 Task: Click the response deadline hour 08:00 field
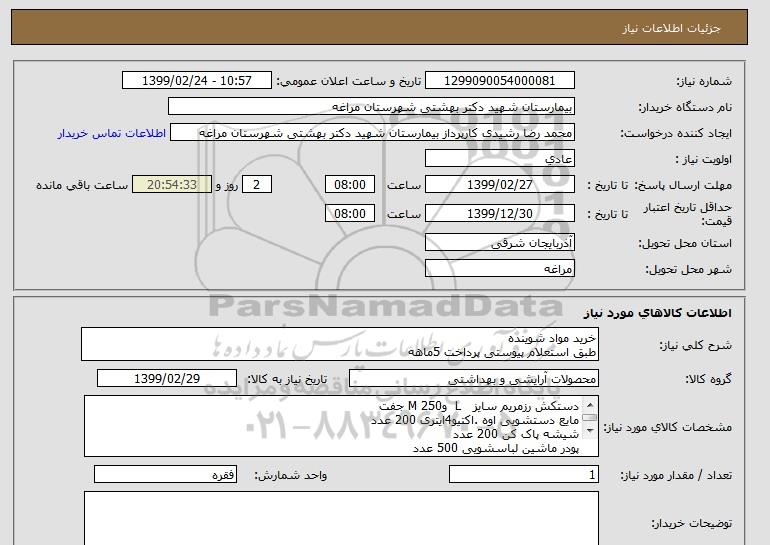pos(351,185)
